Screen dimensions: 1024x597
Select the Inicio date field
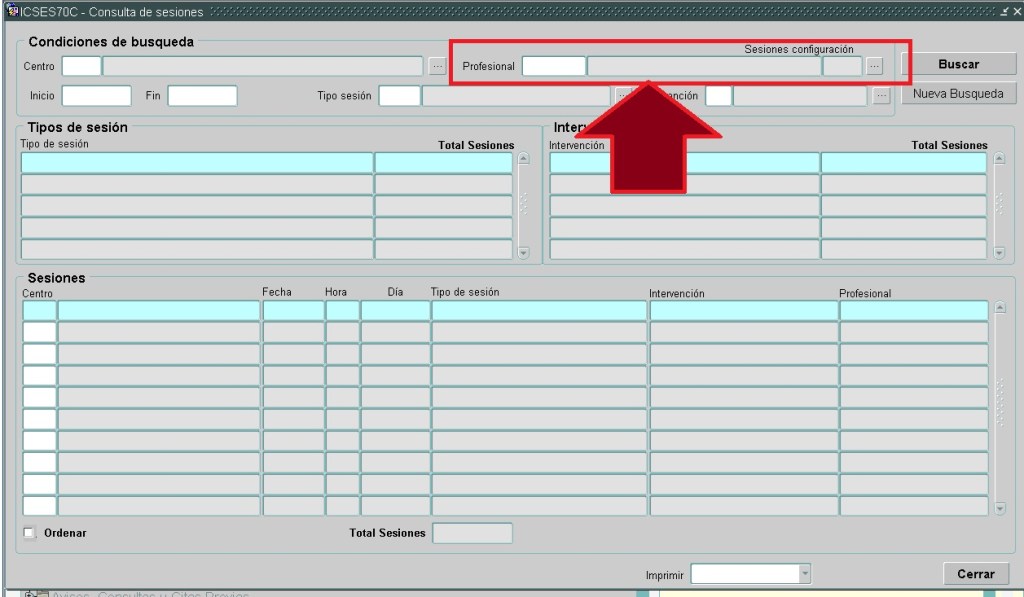(96, 96)
